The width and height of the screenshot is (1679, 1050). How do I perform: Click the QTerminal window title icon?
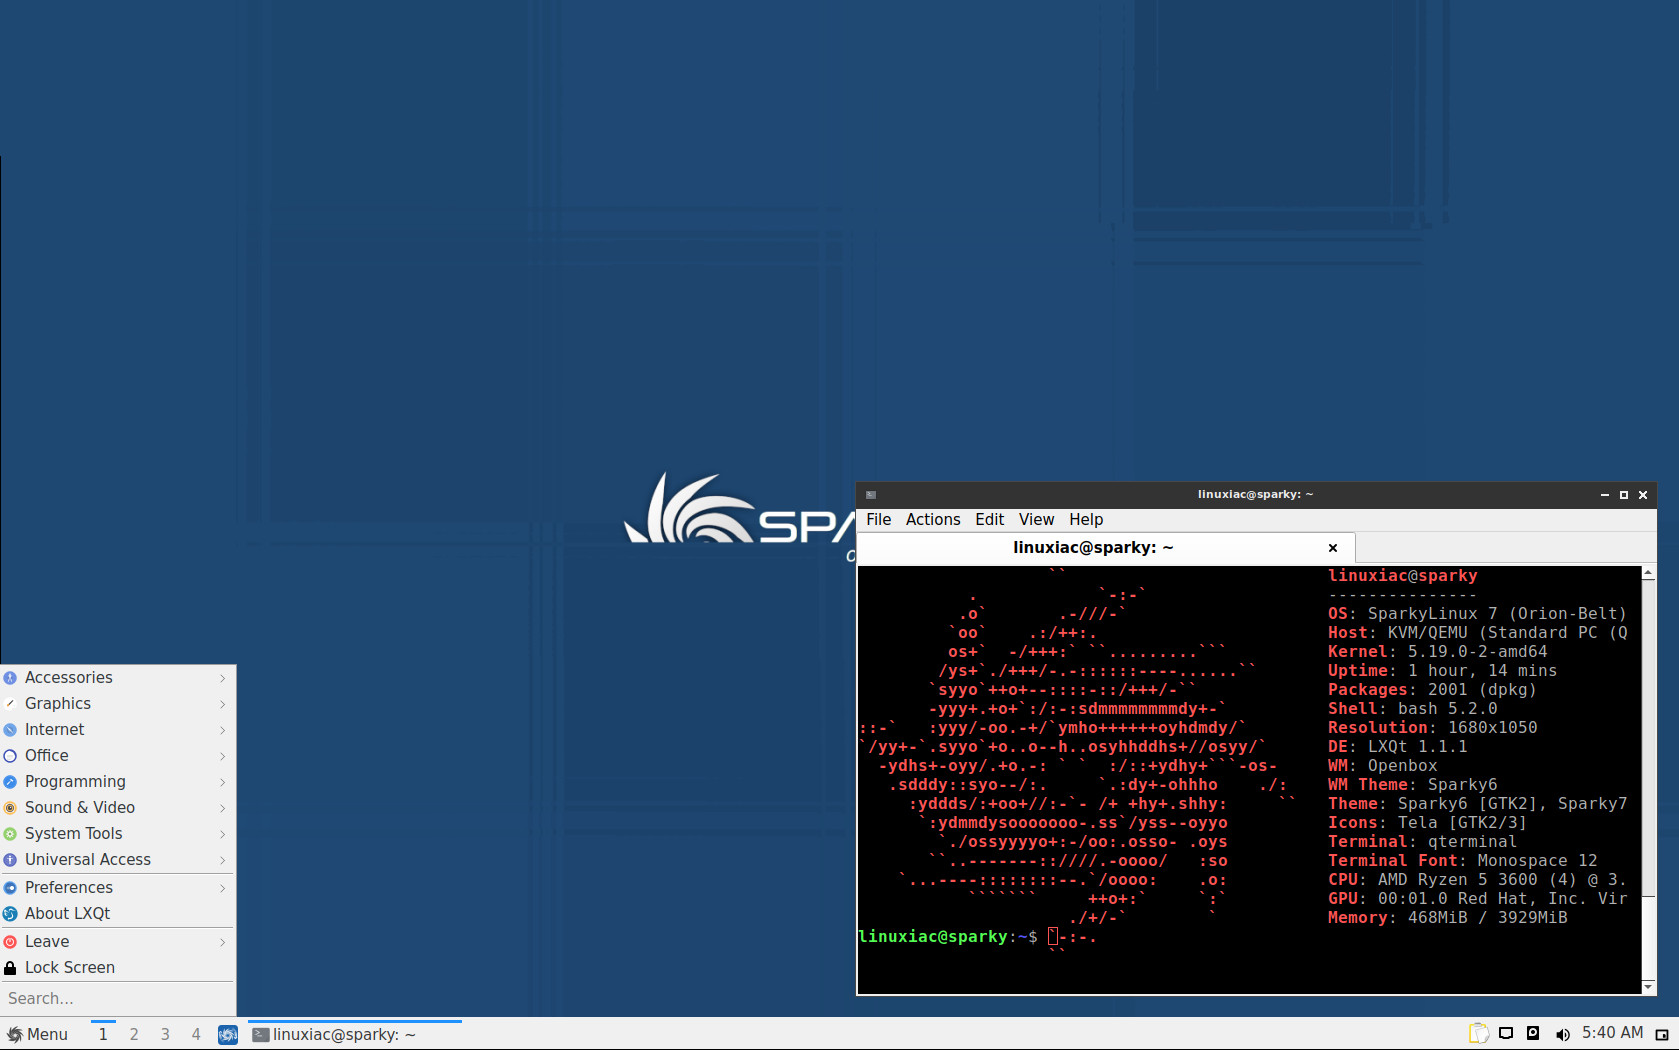871,494
